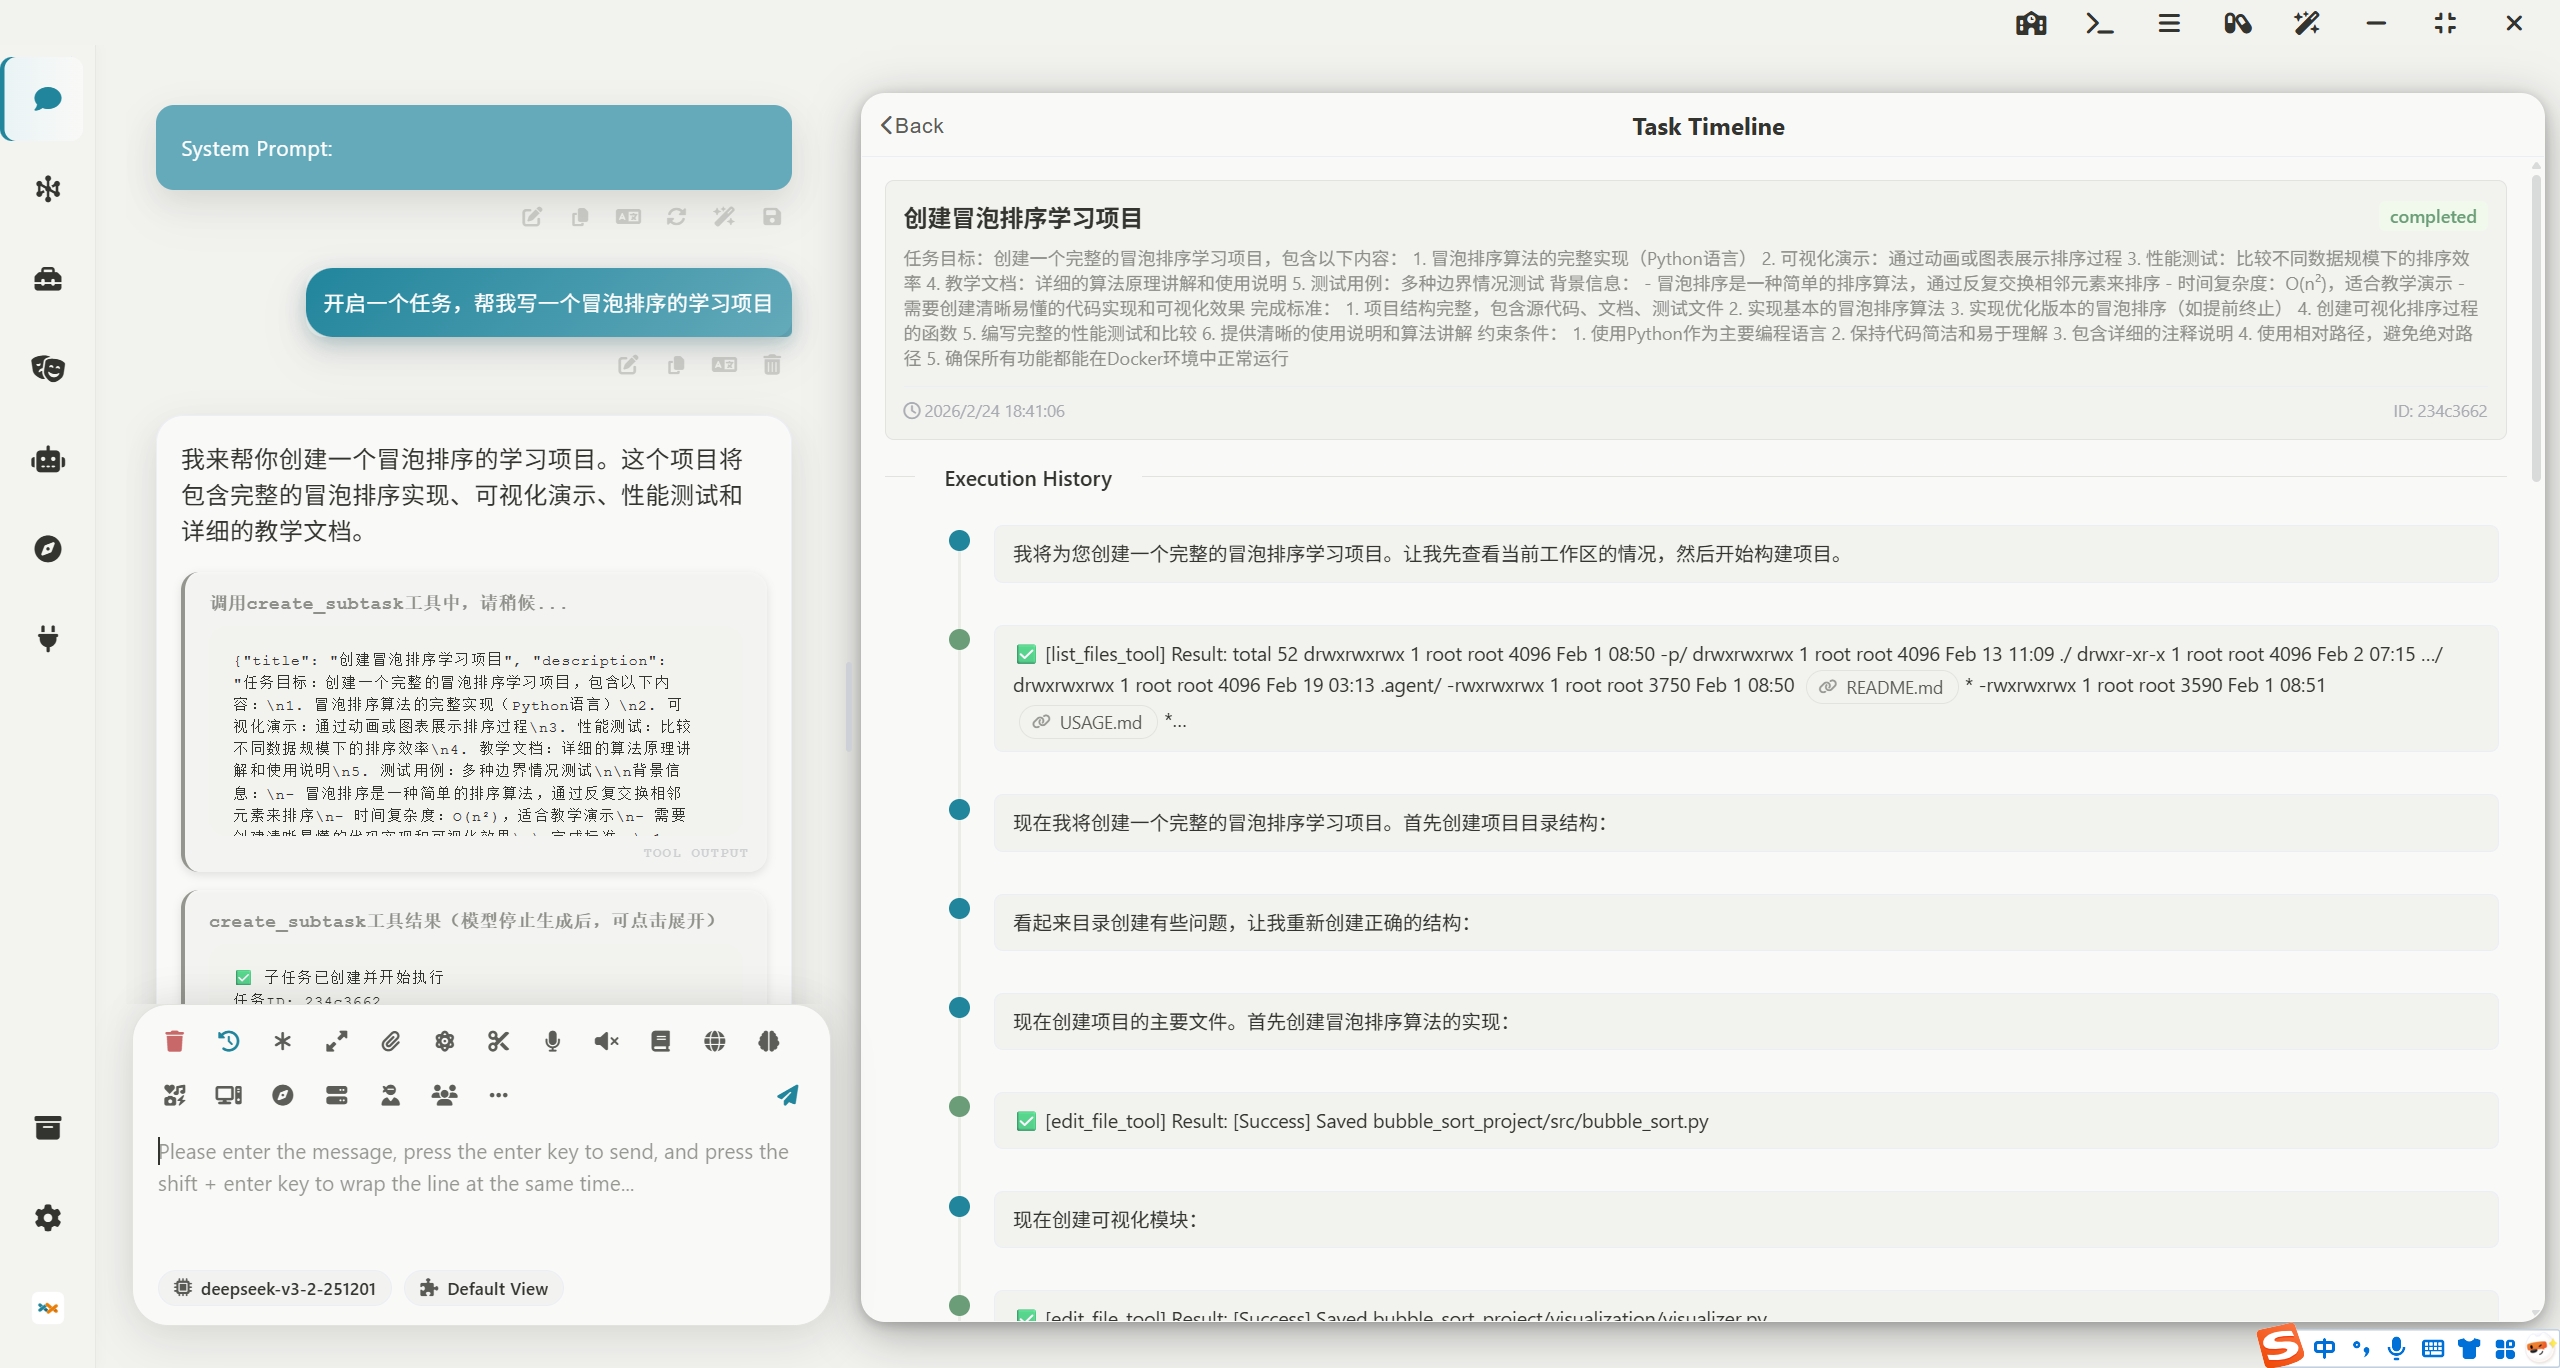
Task: Click the checkmark on the edit_file_tool result
Action: point(1026,1121)
